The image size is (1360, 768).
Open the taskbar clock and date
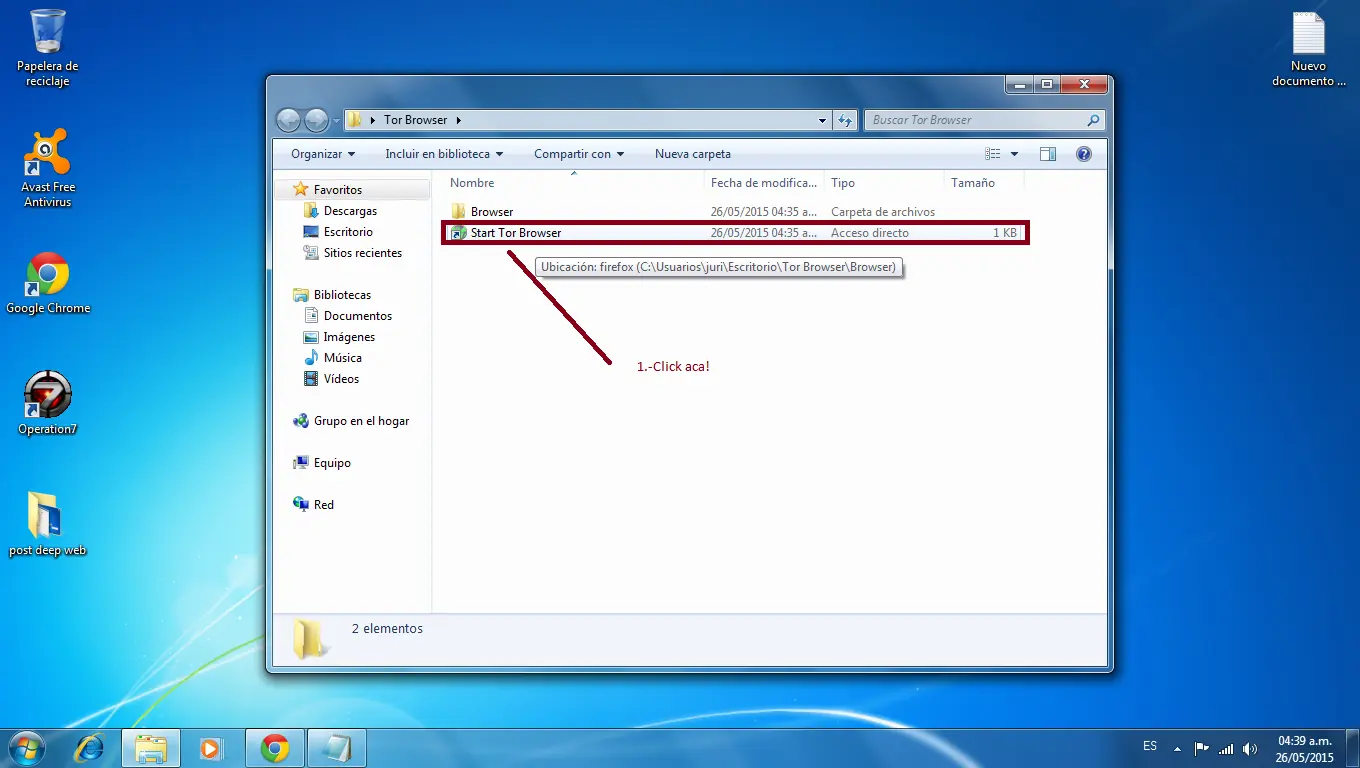[1305, 749]
